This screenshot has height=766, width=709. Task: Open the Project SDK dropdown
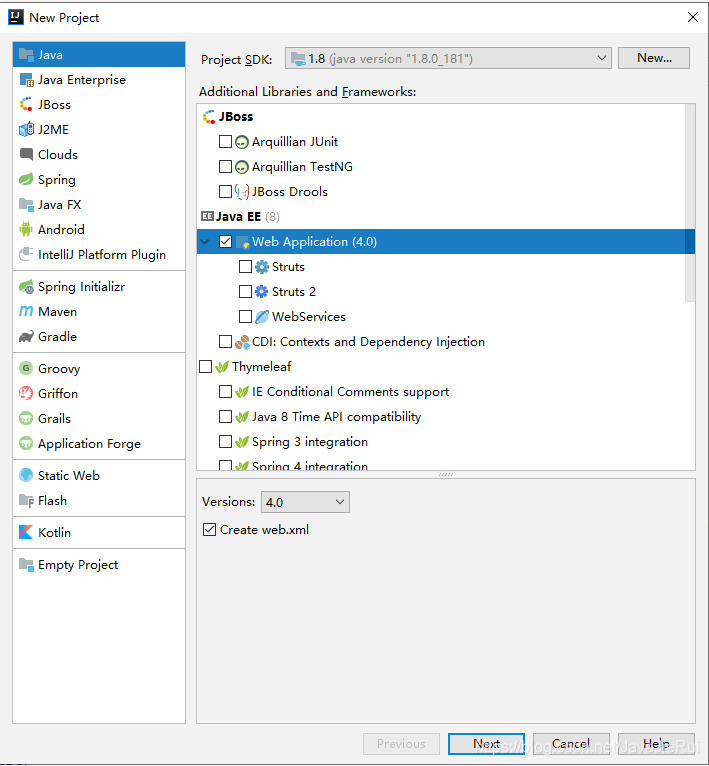point(448,59)
